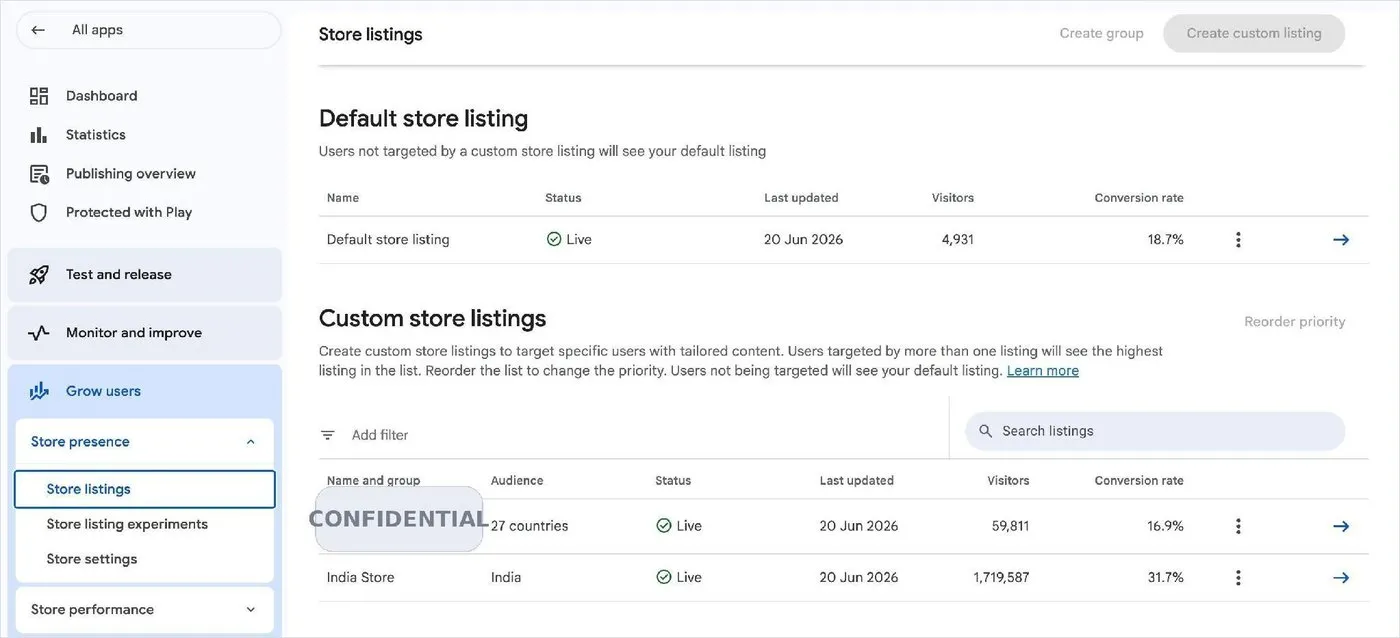Focus the Search listings field
1400x638 pixels.
click(x=1155, y=431)
